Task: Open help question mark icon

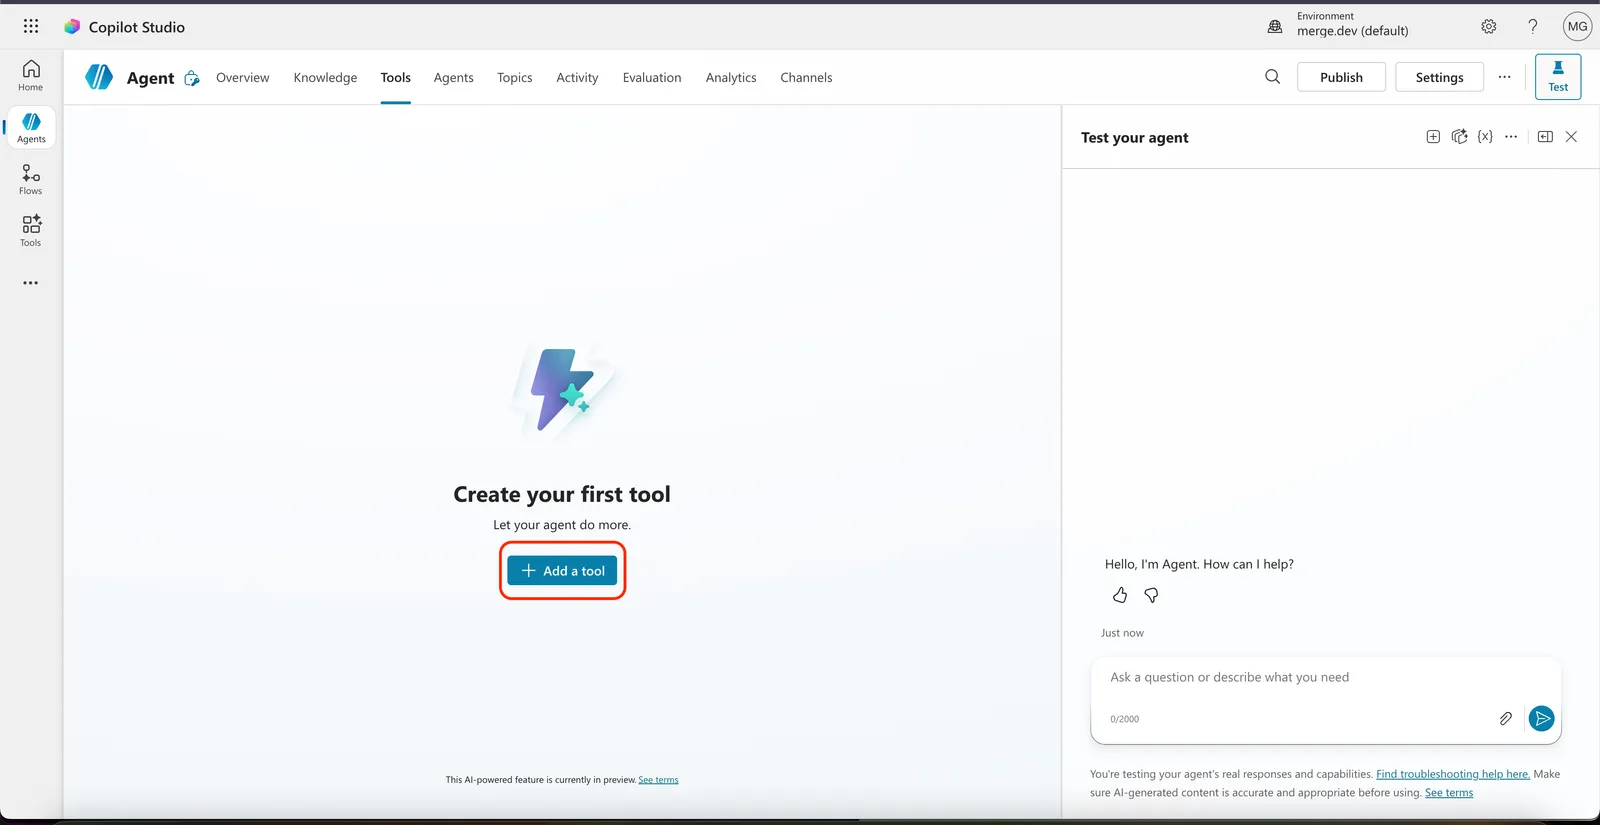Action: [x=1533, y=27]
